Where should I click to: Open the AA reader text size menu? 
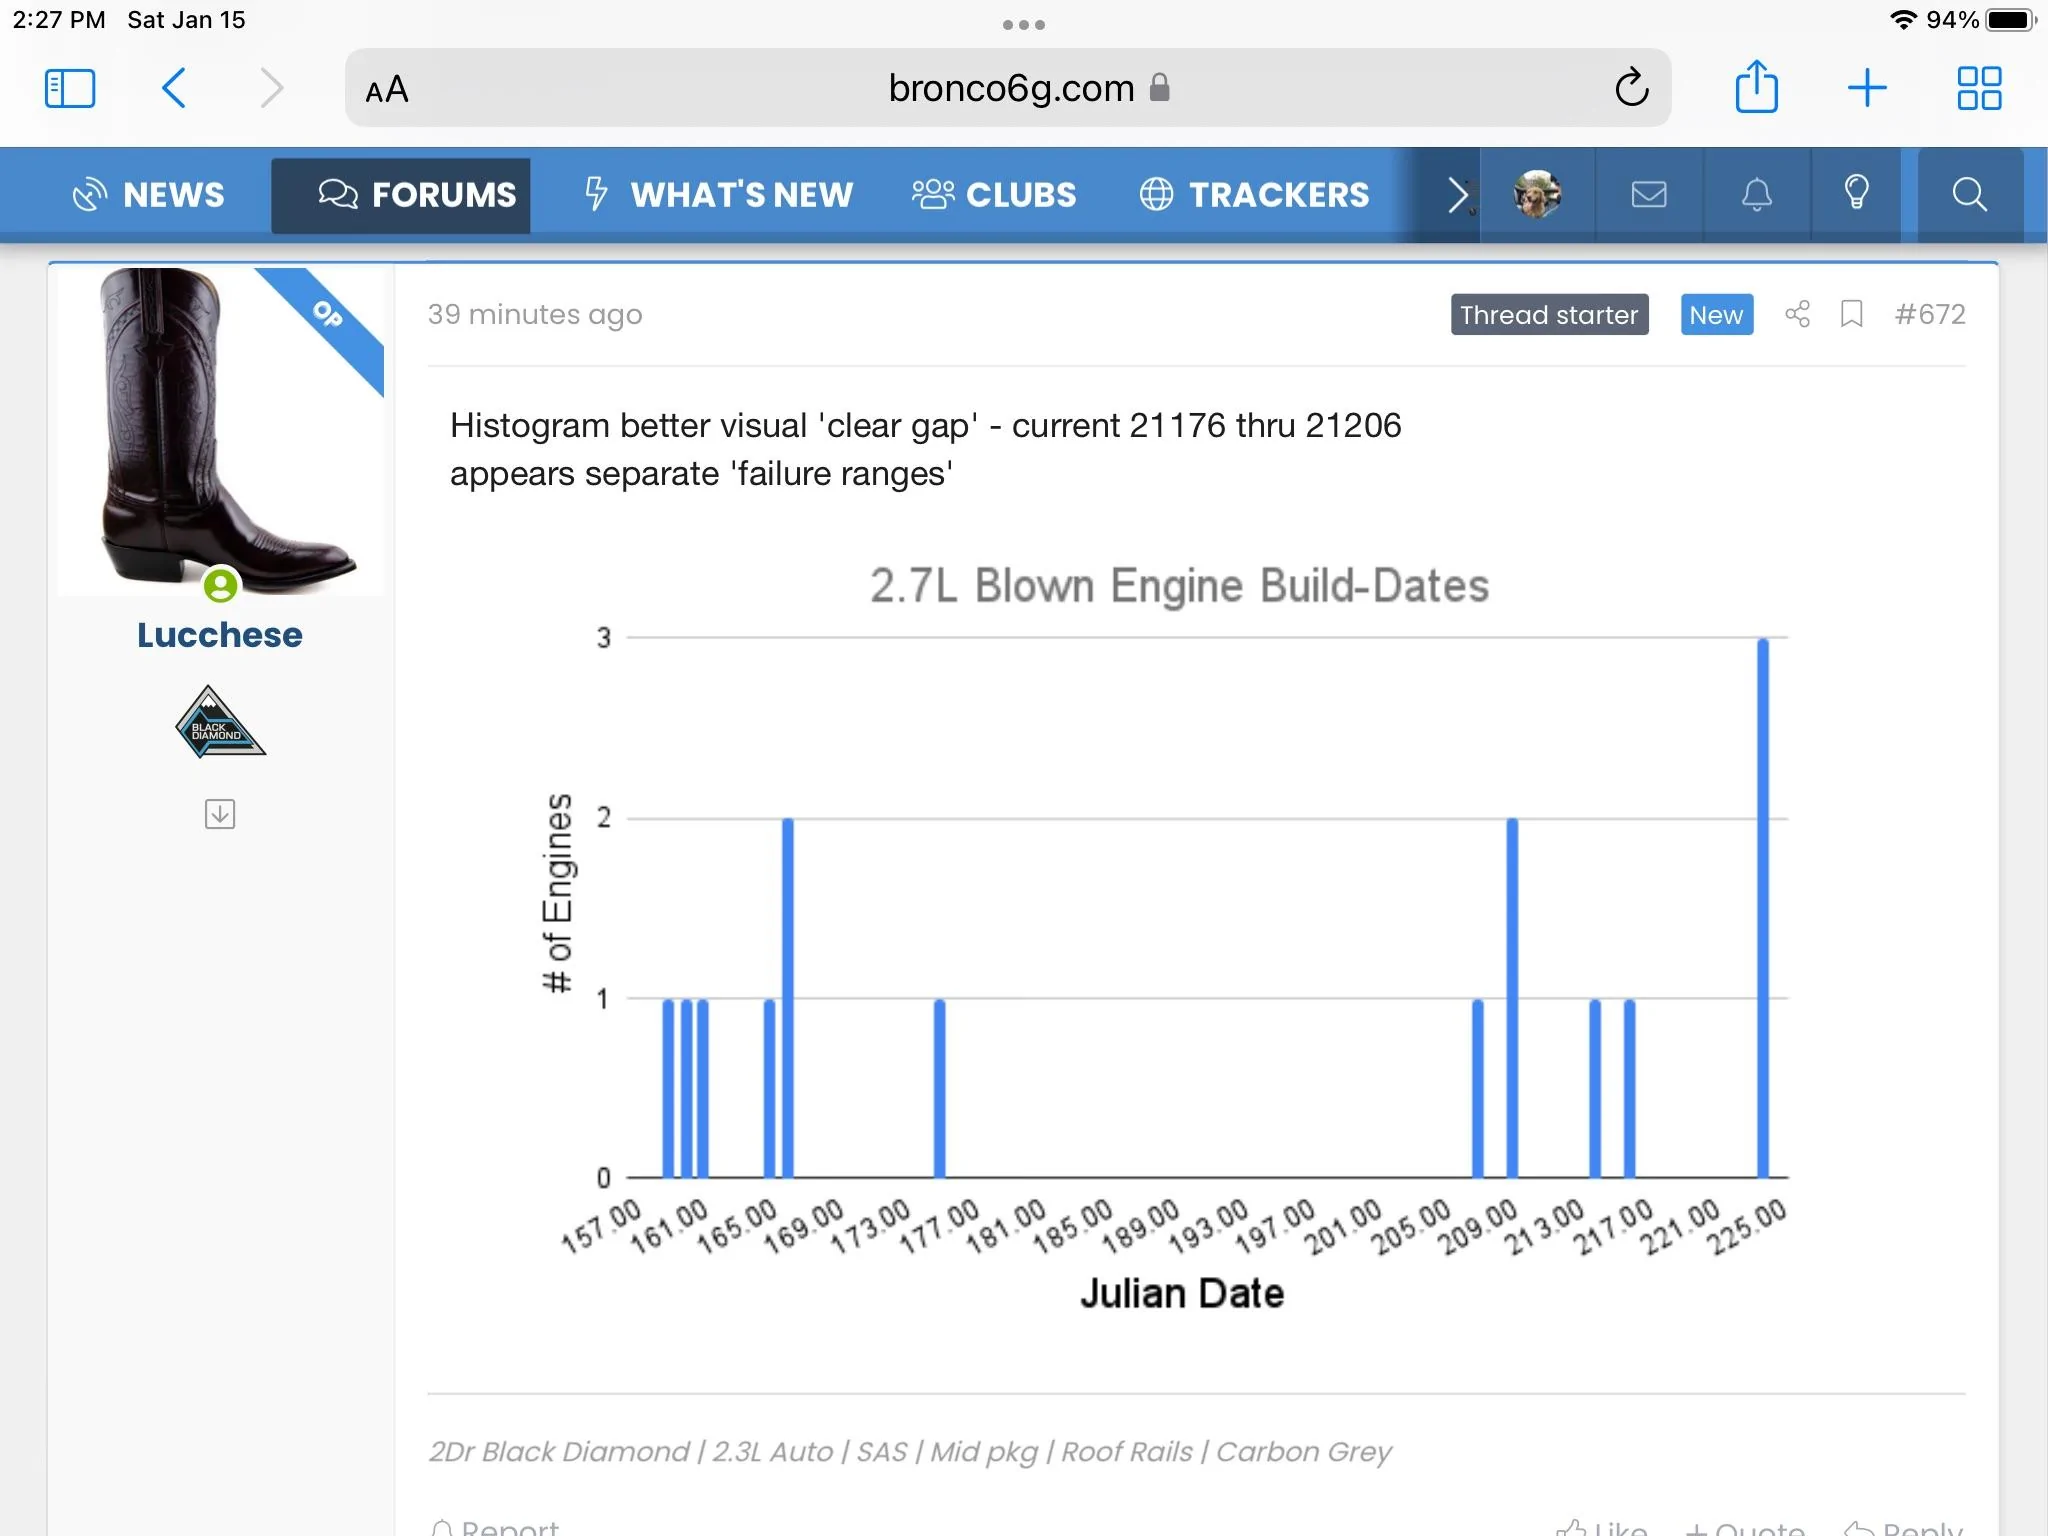click(387, 89)
